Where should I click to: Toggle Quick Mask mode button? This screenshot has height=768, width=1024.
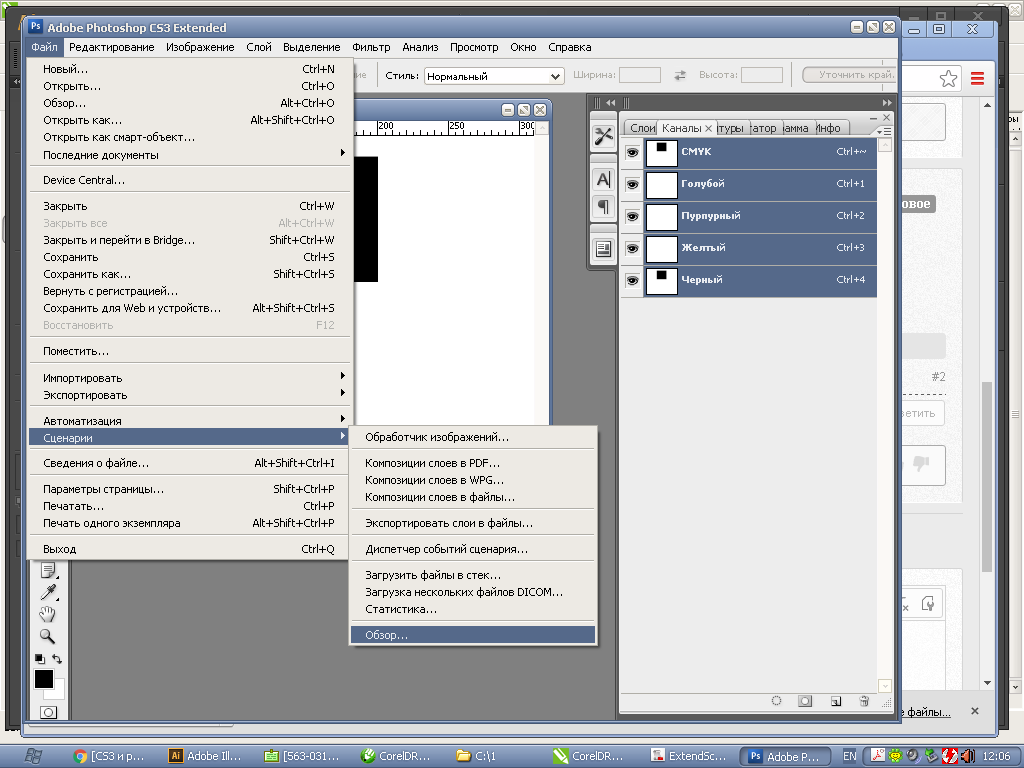48,712
